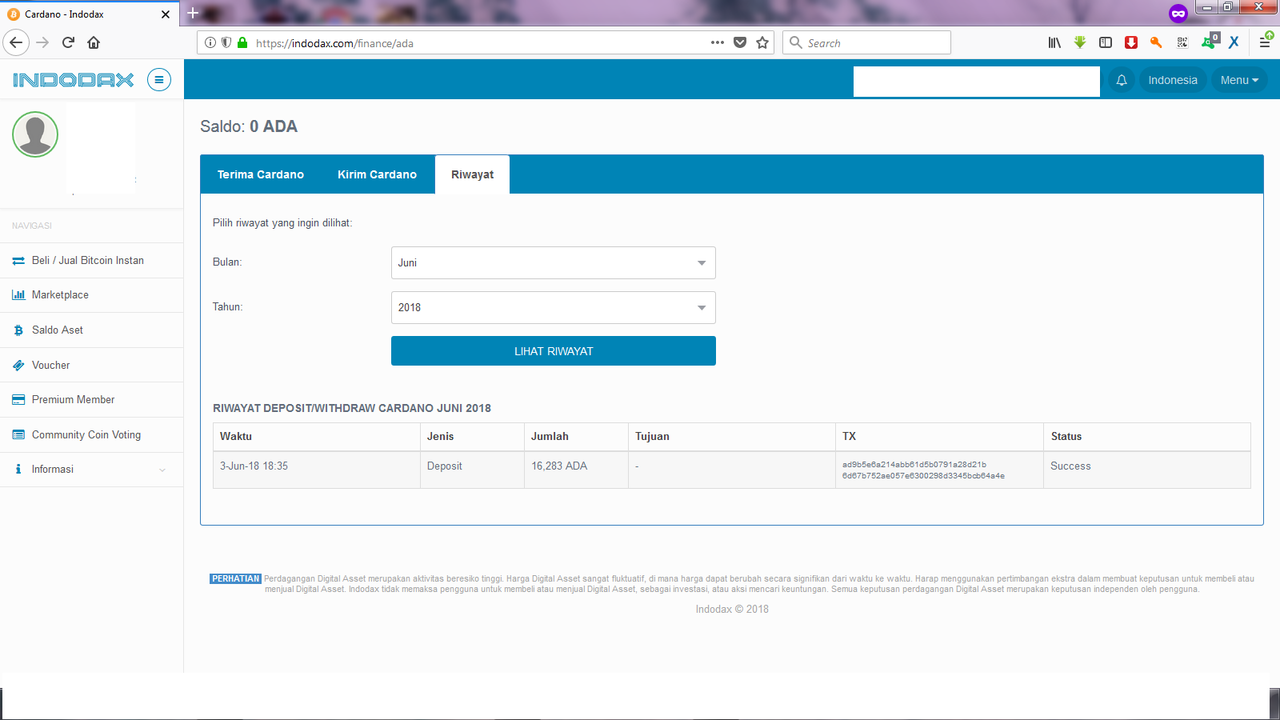
Task: Switch to Kirim Cardano tab
Action: coord(377,174)
